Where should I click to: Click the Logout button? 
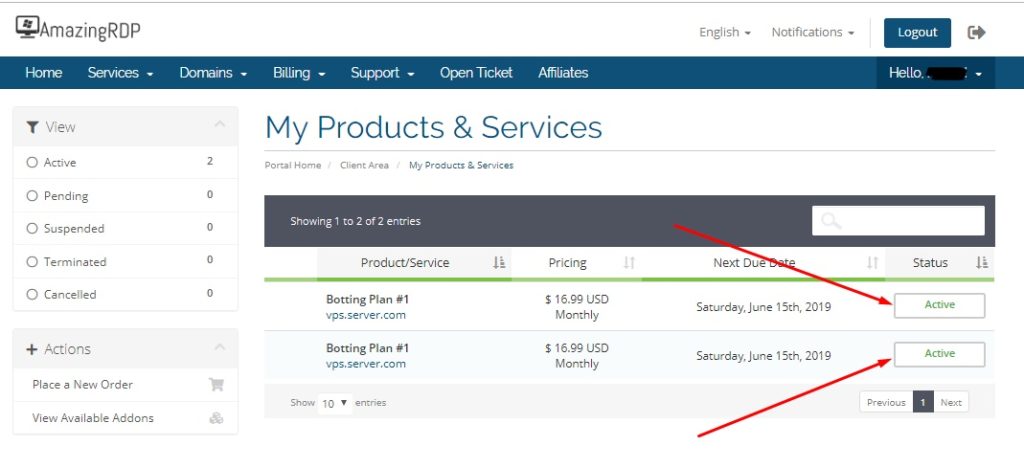918,33
